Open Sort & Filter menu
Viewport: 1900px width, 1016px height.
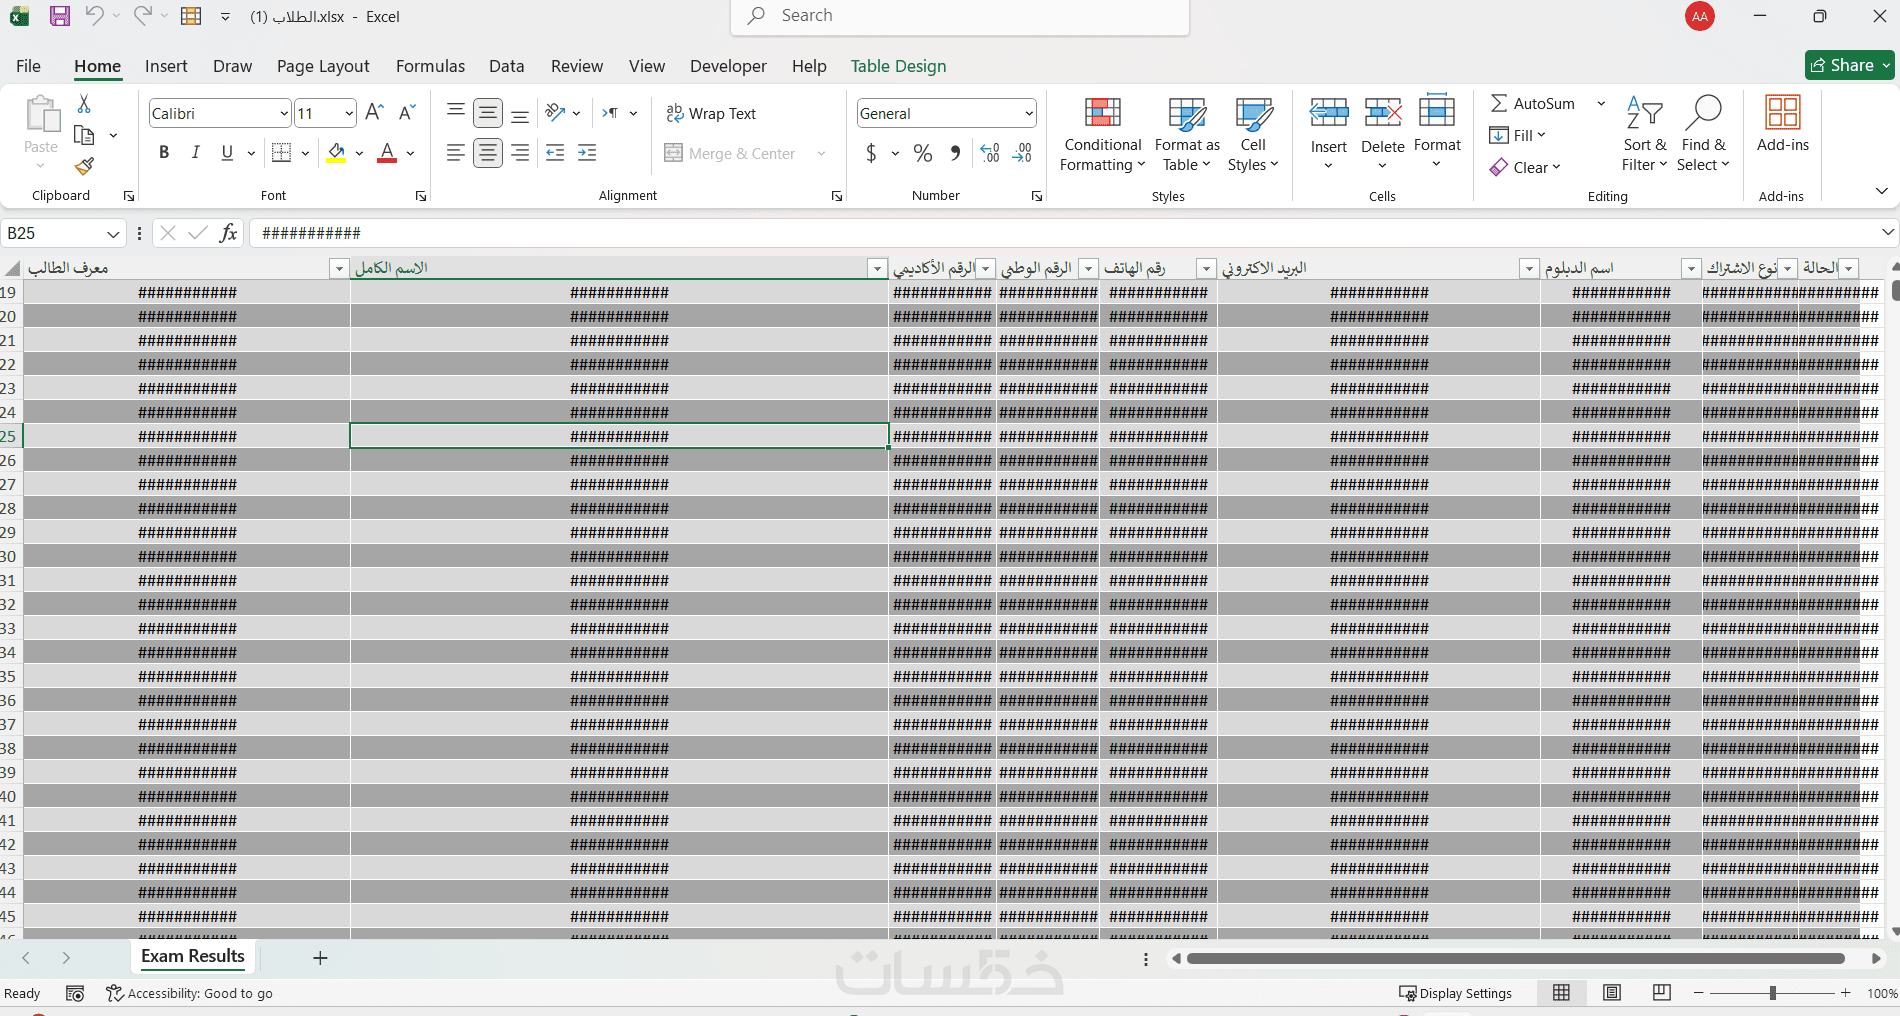[1644, 135]
